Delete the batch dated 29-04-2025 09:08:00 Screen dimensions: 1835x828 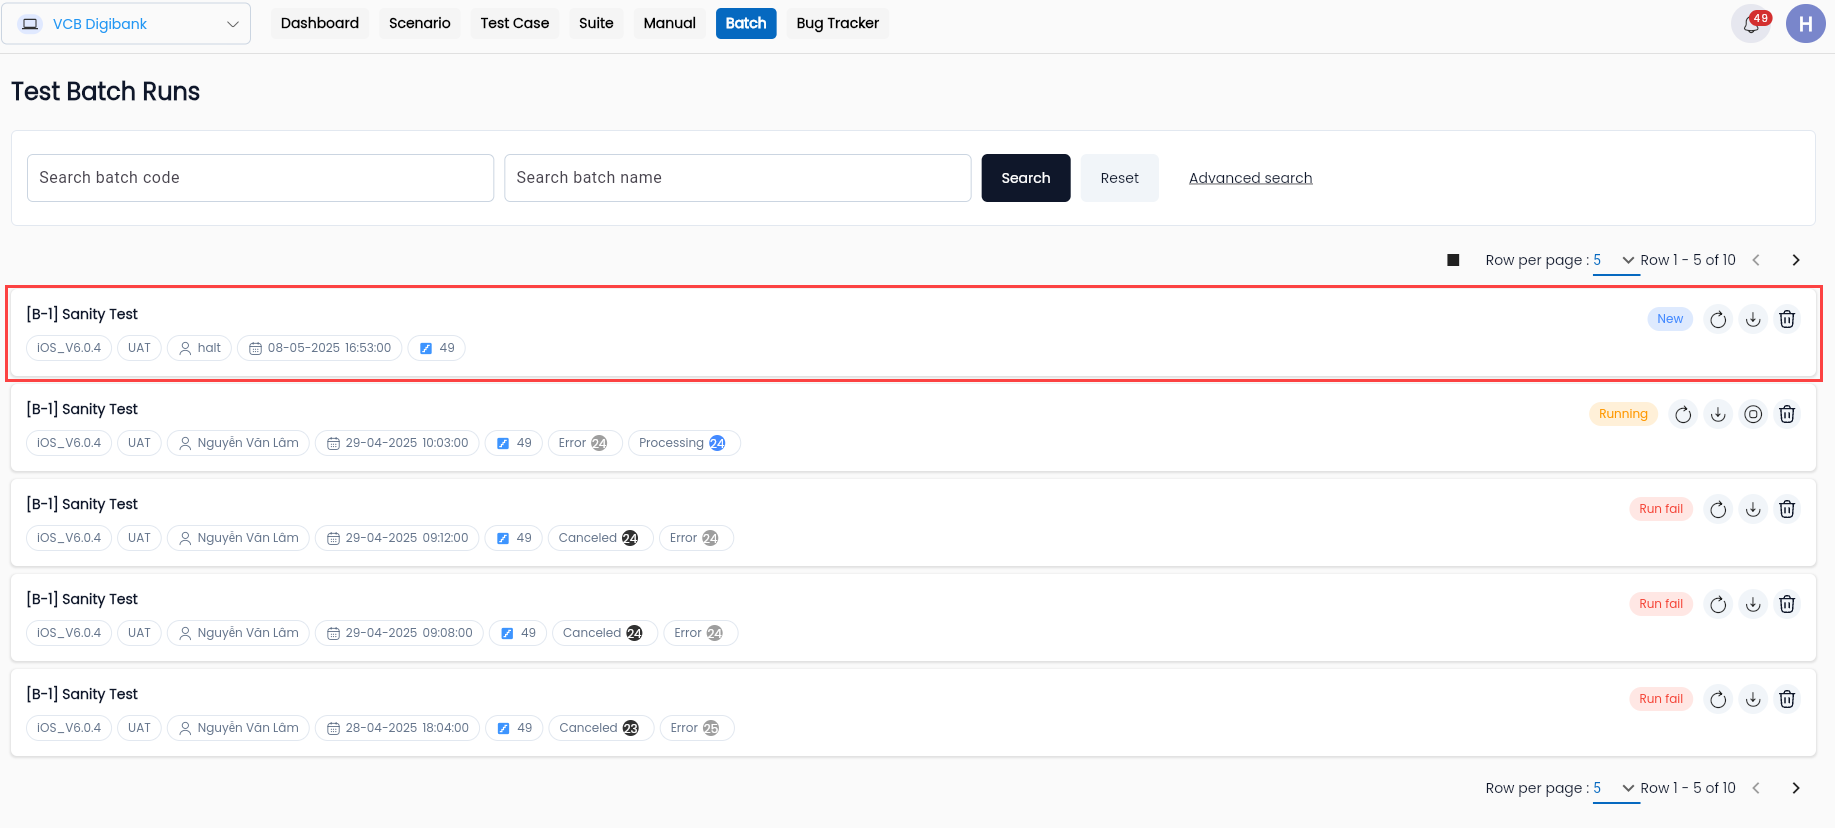1787,604
